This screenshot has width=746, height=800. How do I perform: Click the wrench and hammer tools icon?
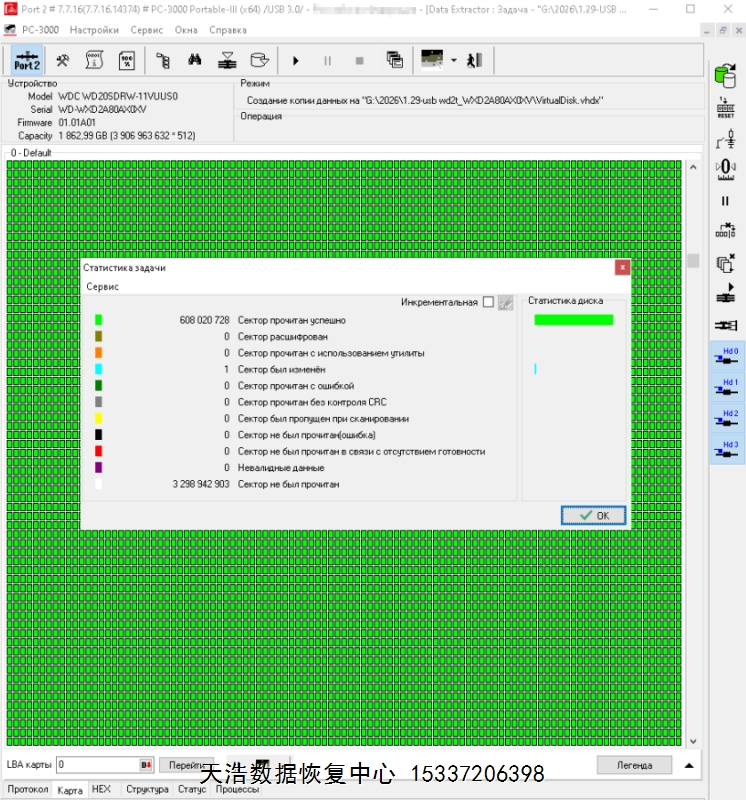click(62, 60)
